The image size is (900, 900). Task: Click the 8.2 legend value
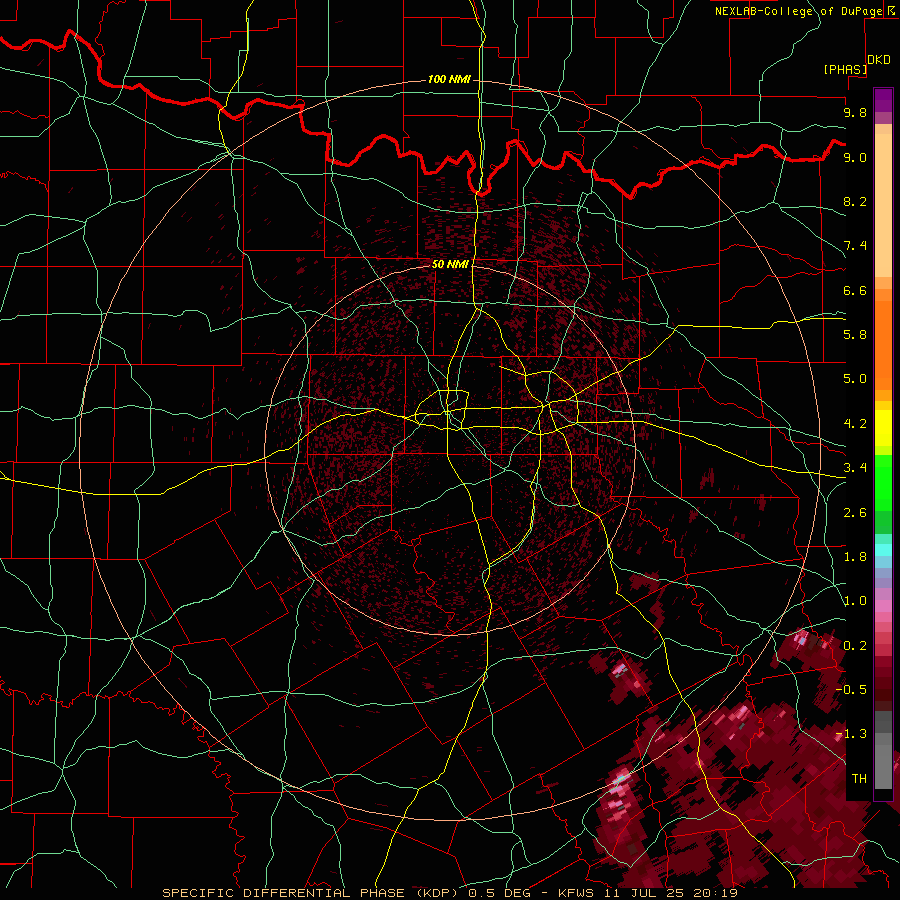click(x=855, y=201)
